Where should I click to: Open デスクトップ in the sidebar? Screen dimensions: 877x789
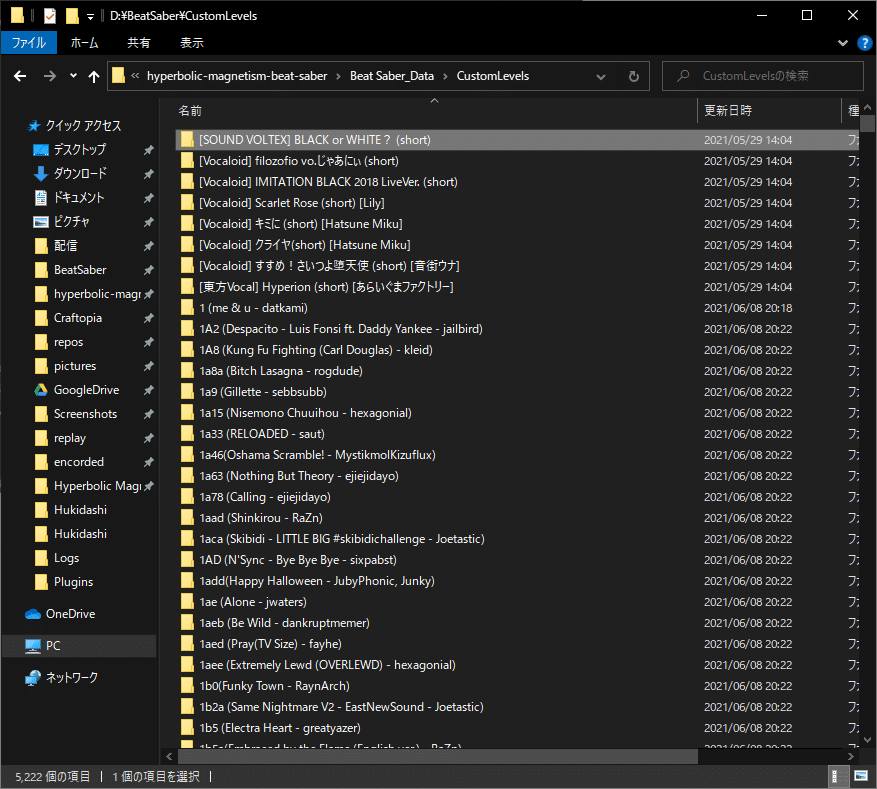(79, 150)
